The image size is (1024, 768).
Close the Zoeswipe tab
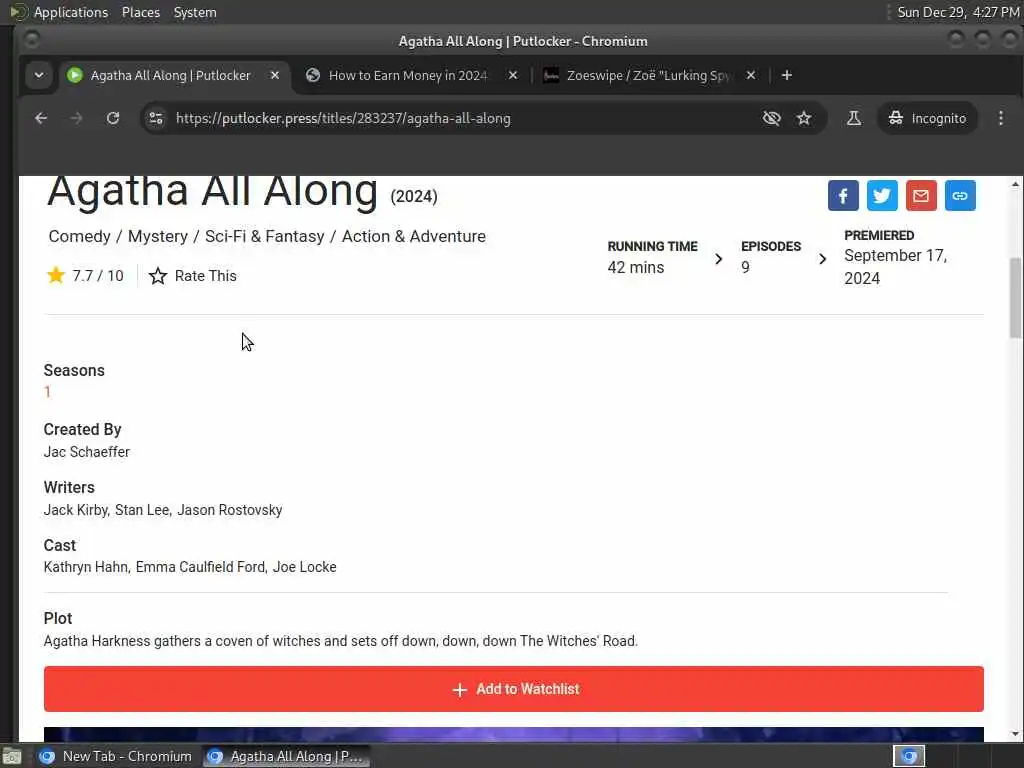[751, 75]
